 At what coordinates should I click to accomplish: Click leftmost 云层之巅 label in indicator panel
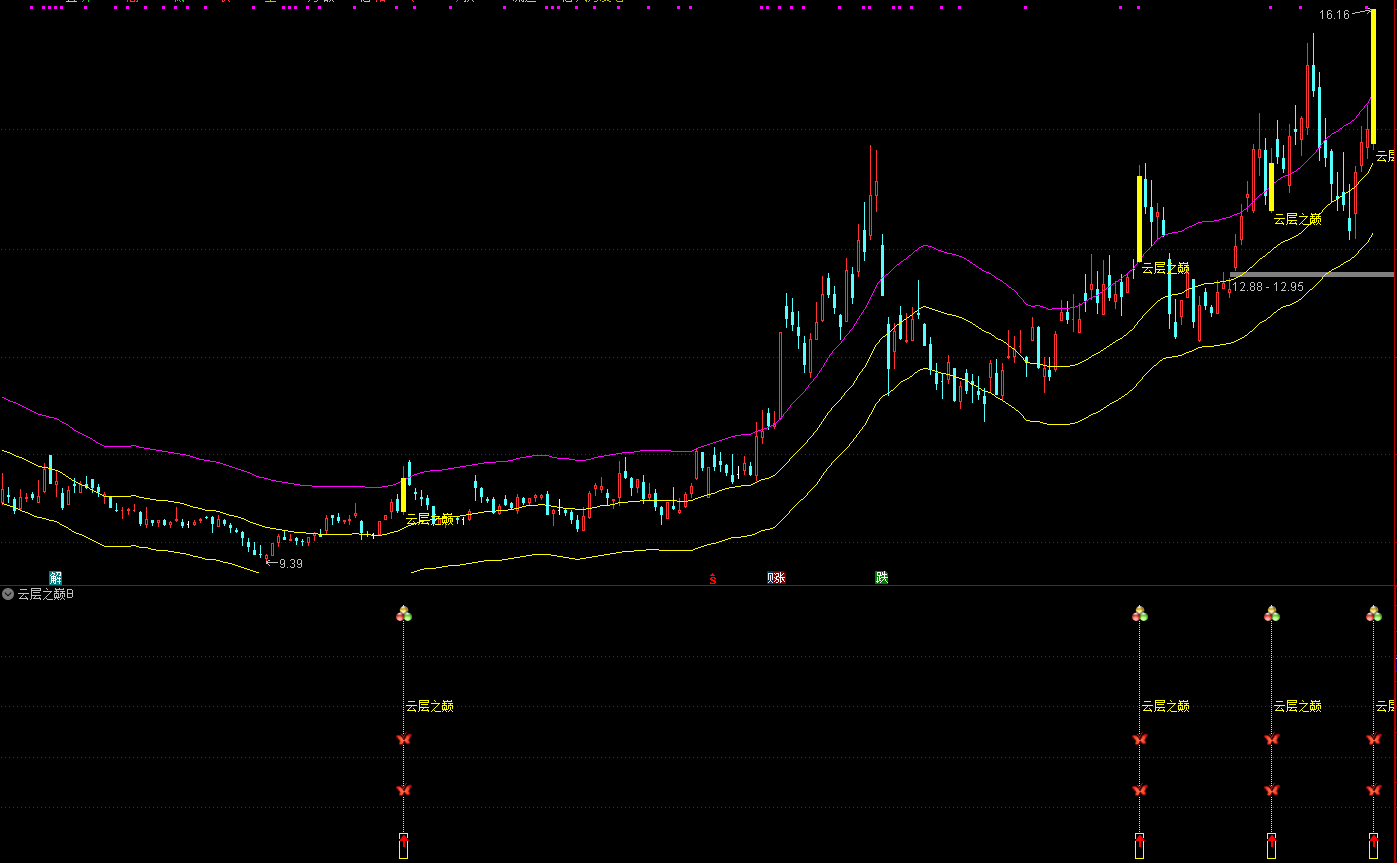click(430, 706)
